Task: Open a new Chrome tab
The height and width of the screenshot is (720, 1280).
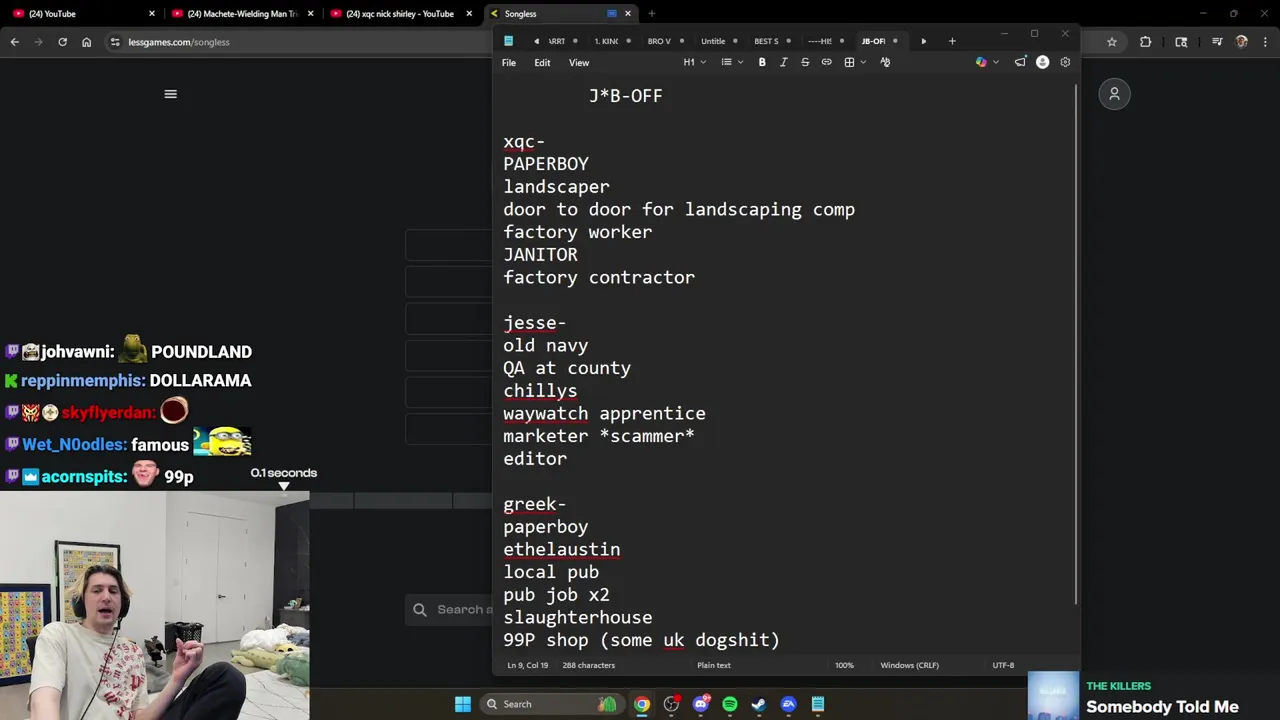Action: (x=651, y=14)
